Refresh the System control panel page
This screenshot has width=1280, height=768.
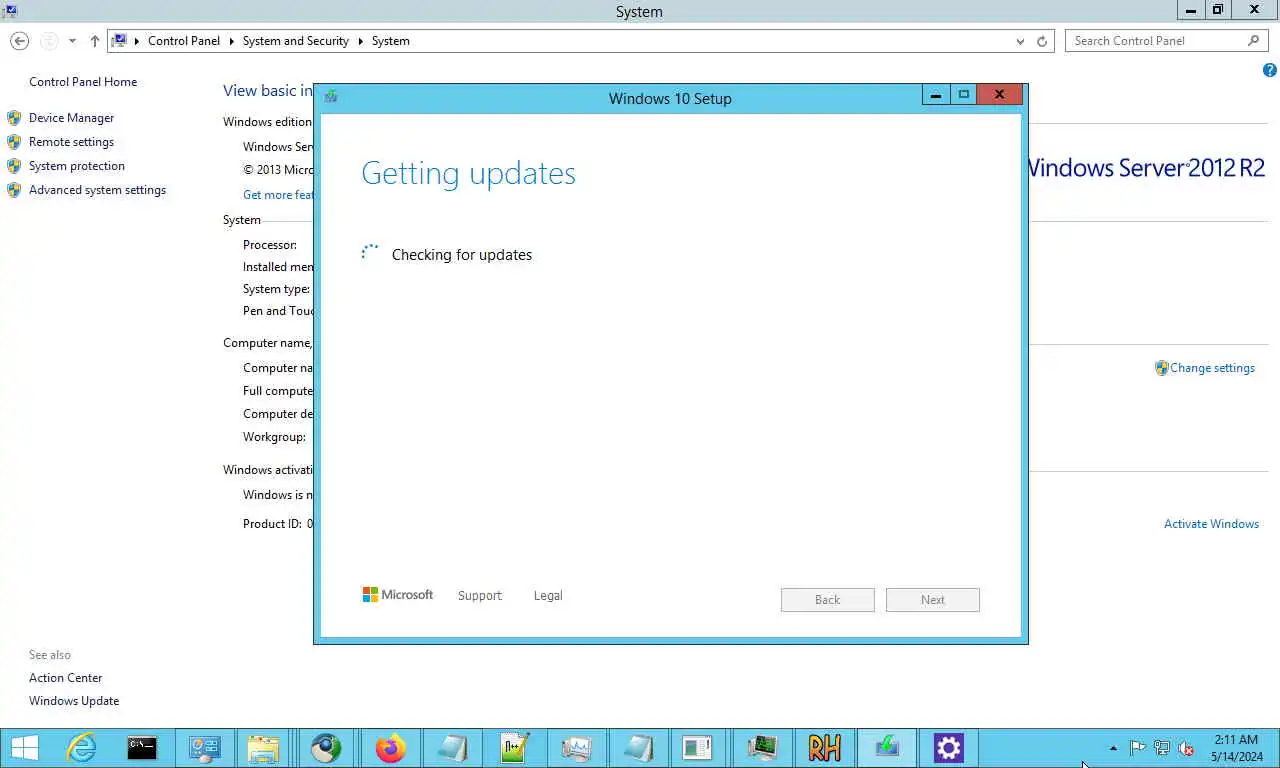[1042, 41]
